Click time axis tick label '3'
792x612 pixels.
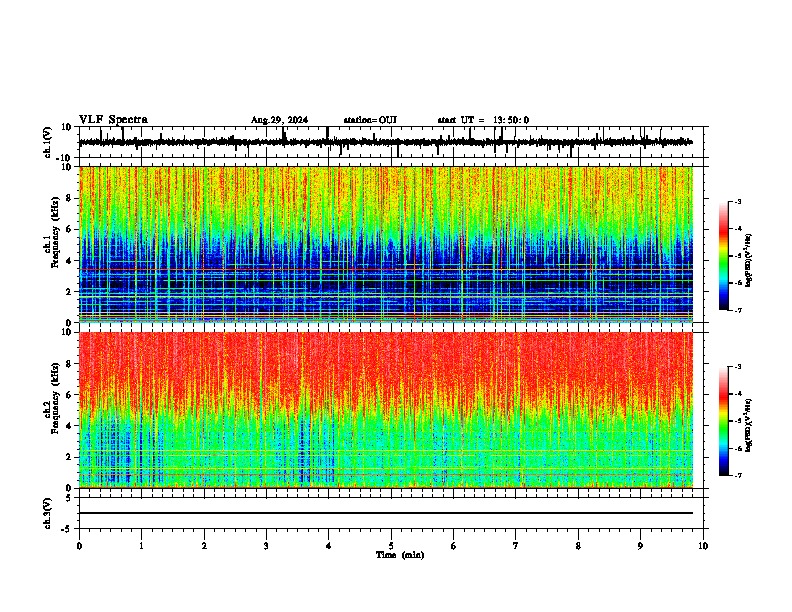click(266, 546)
